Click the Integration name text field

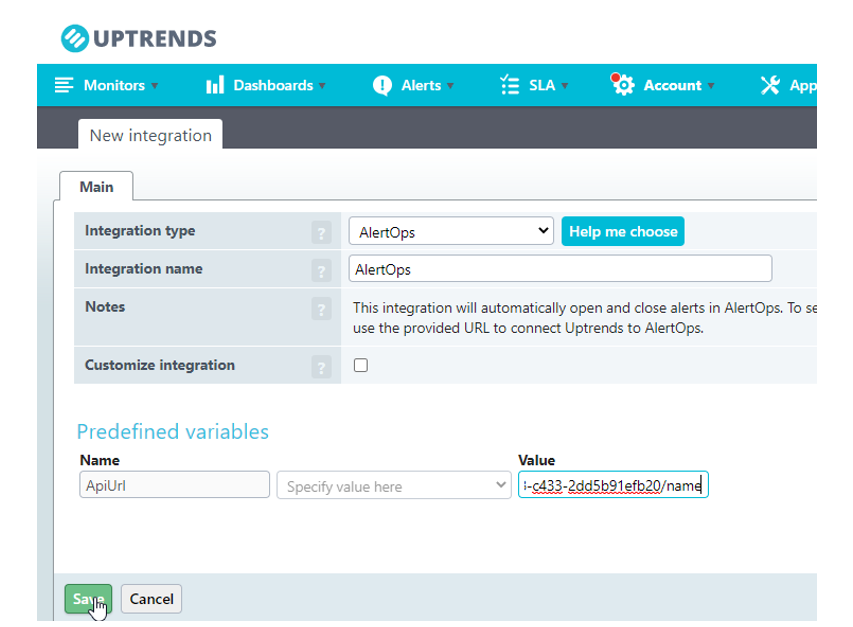click(x=561, y=269)
